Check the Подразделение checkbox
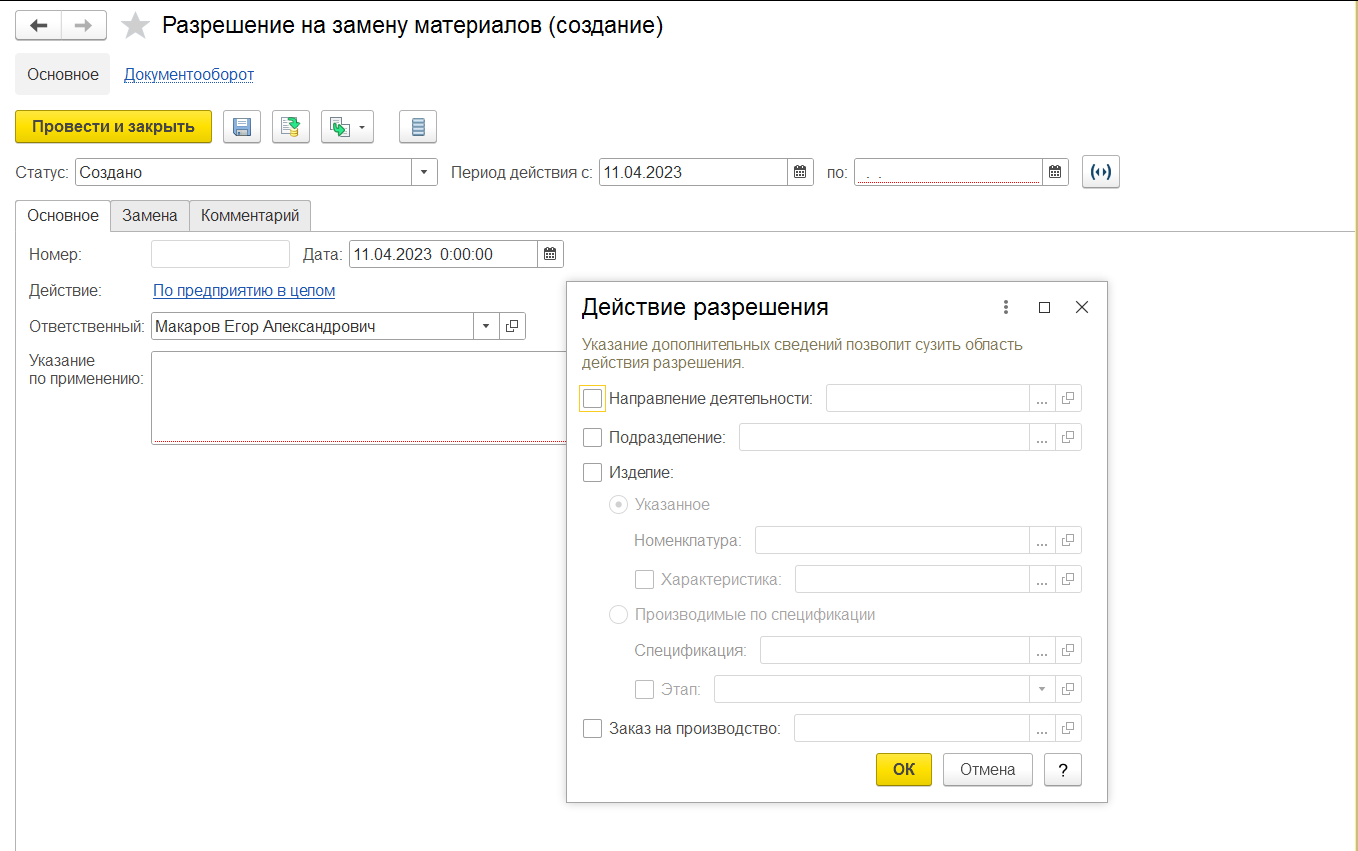The width and height of the screenshot is (1358, 851). click(x=592, y=437)
